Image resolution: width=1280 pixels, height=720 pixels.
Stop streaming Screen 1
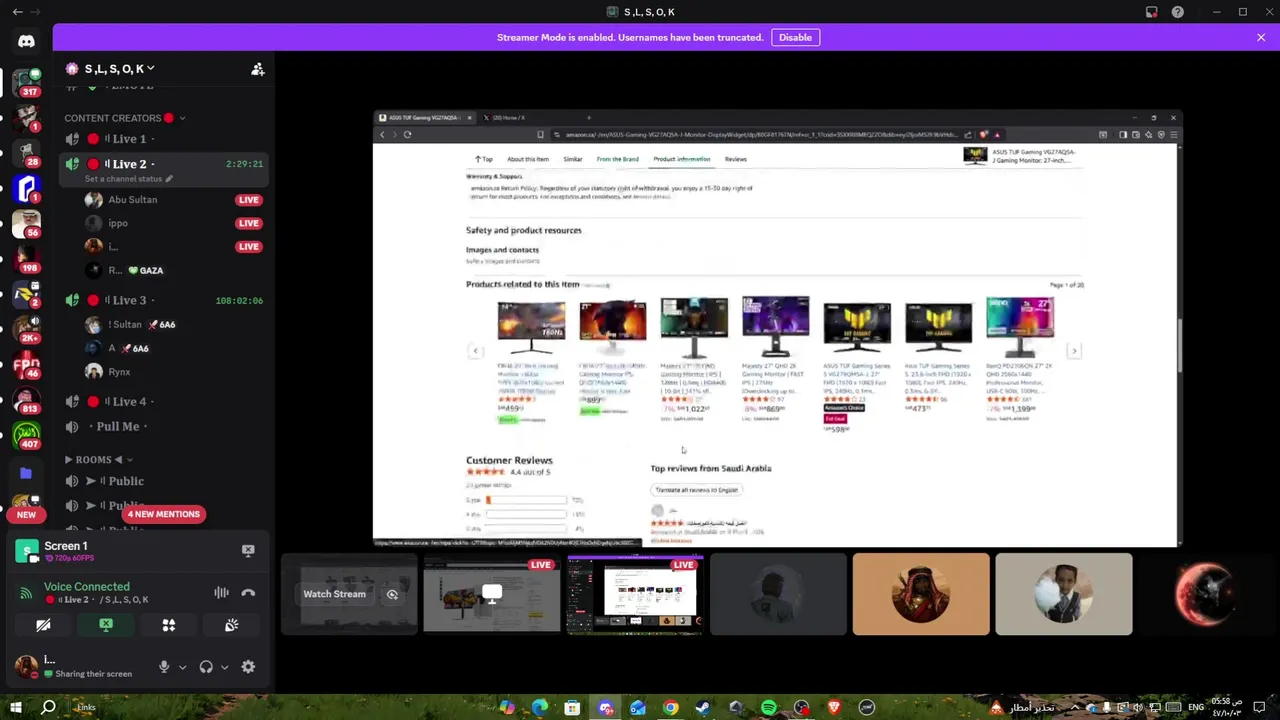pos(248,550)
